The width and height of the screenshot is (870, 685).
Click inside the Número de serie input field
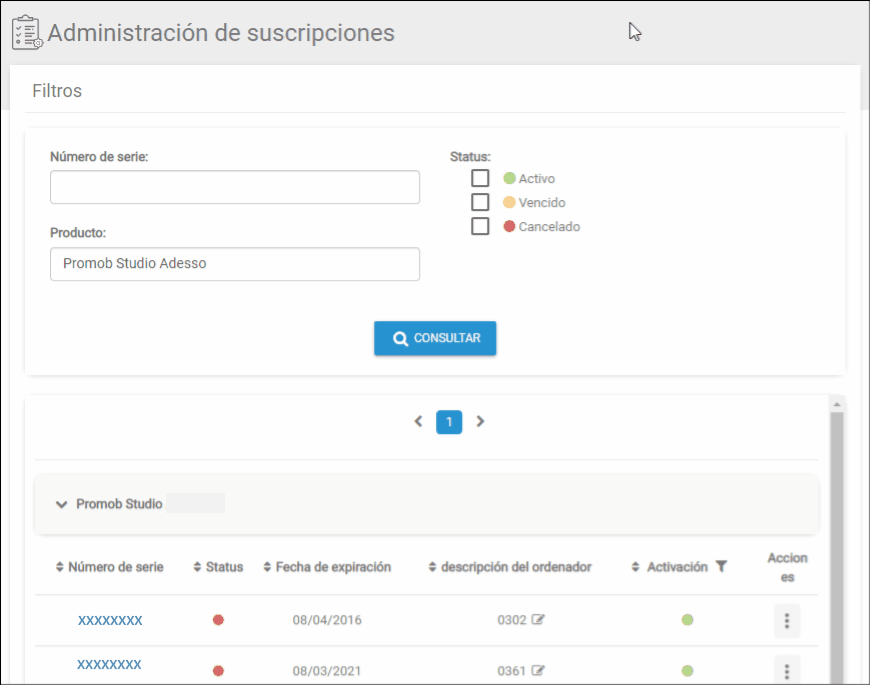[235, 187]
